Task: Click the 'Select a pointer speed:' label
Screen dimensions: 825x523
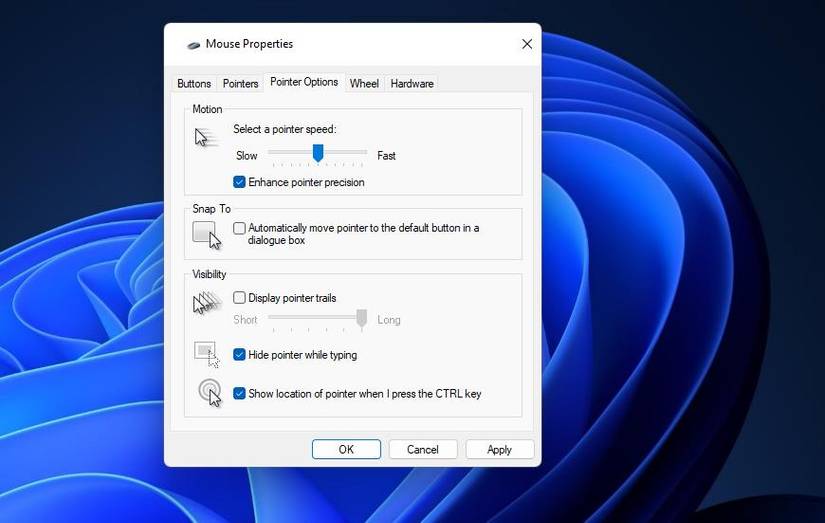Action: pos(285,129)
